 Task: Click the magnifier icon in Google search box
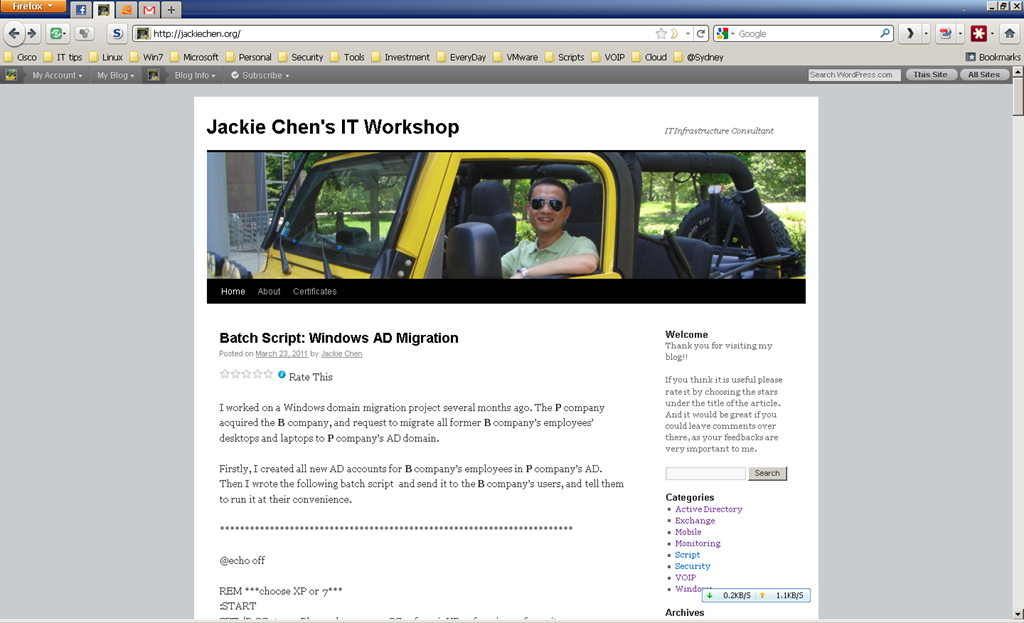886,33
